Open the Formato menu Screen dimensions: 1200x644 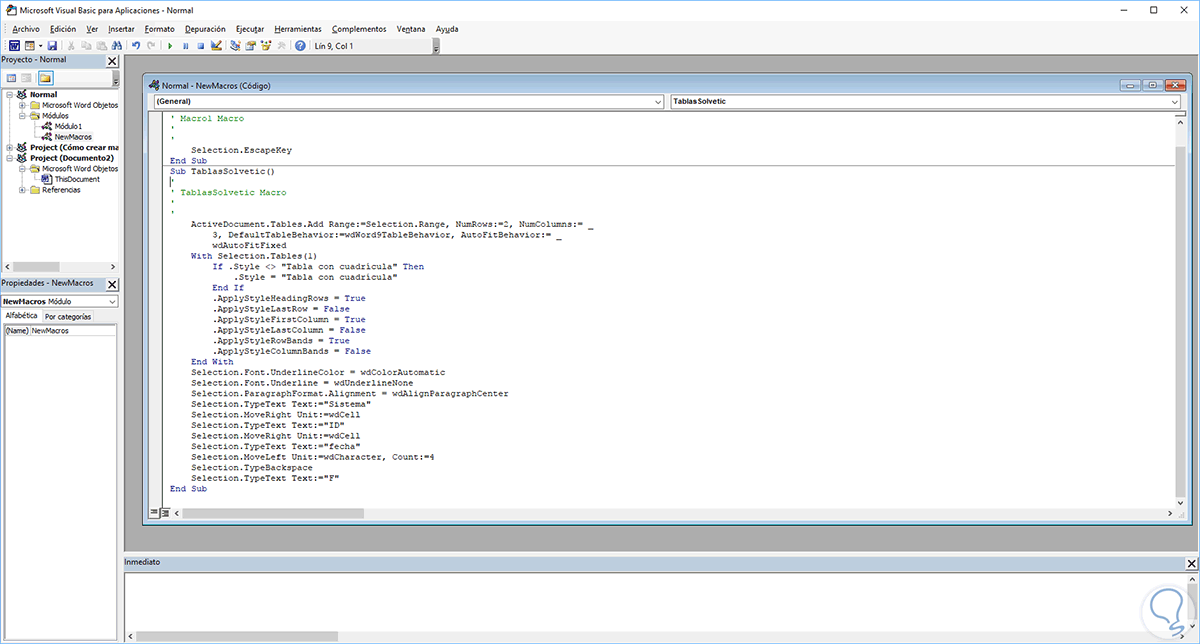(x=159, y=29)
